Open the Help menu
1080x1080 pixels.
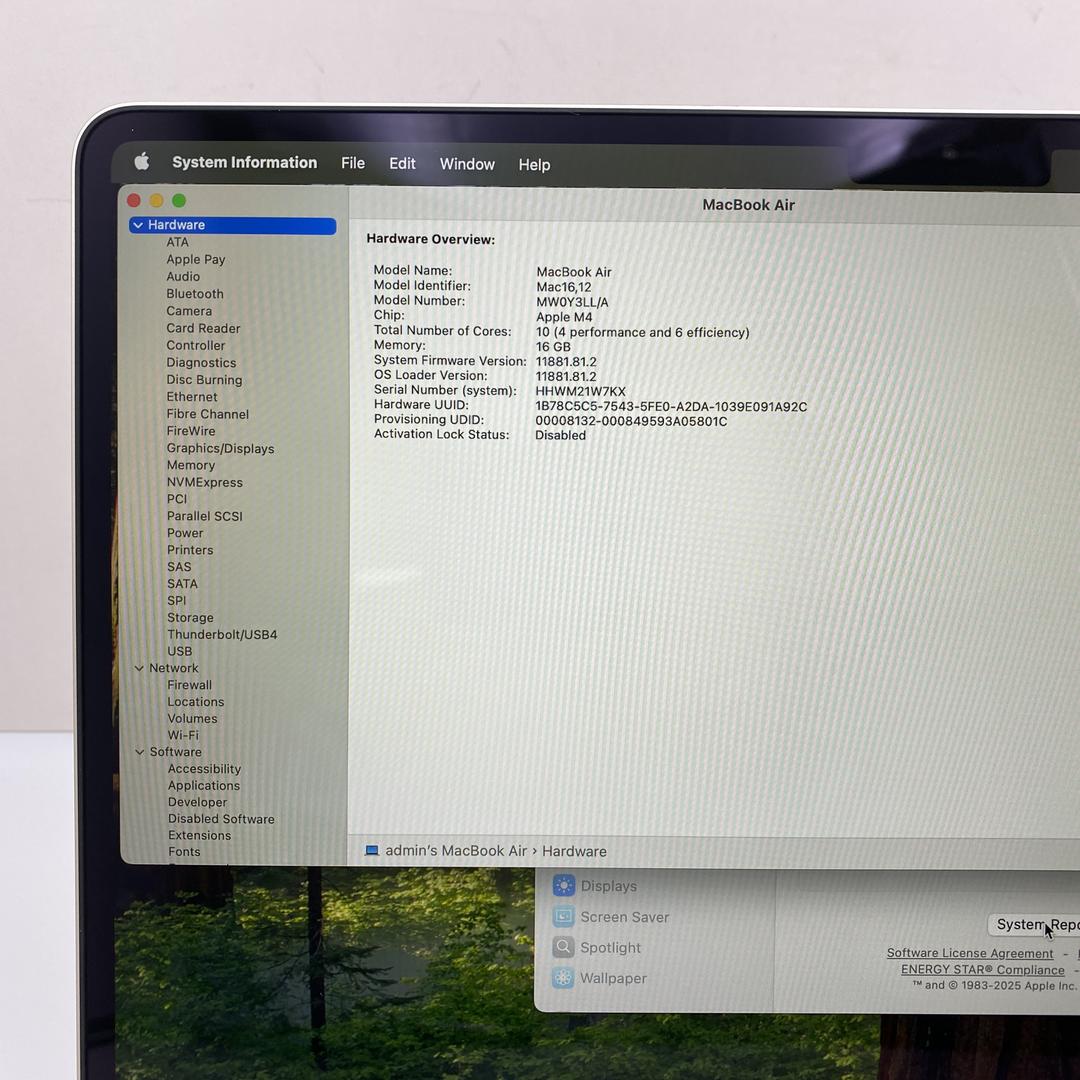(534, 165)
